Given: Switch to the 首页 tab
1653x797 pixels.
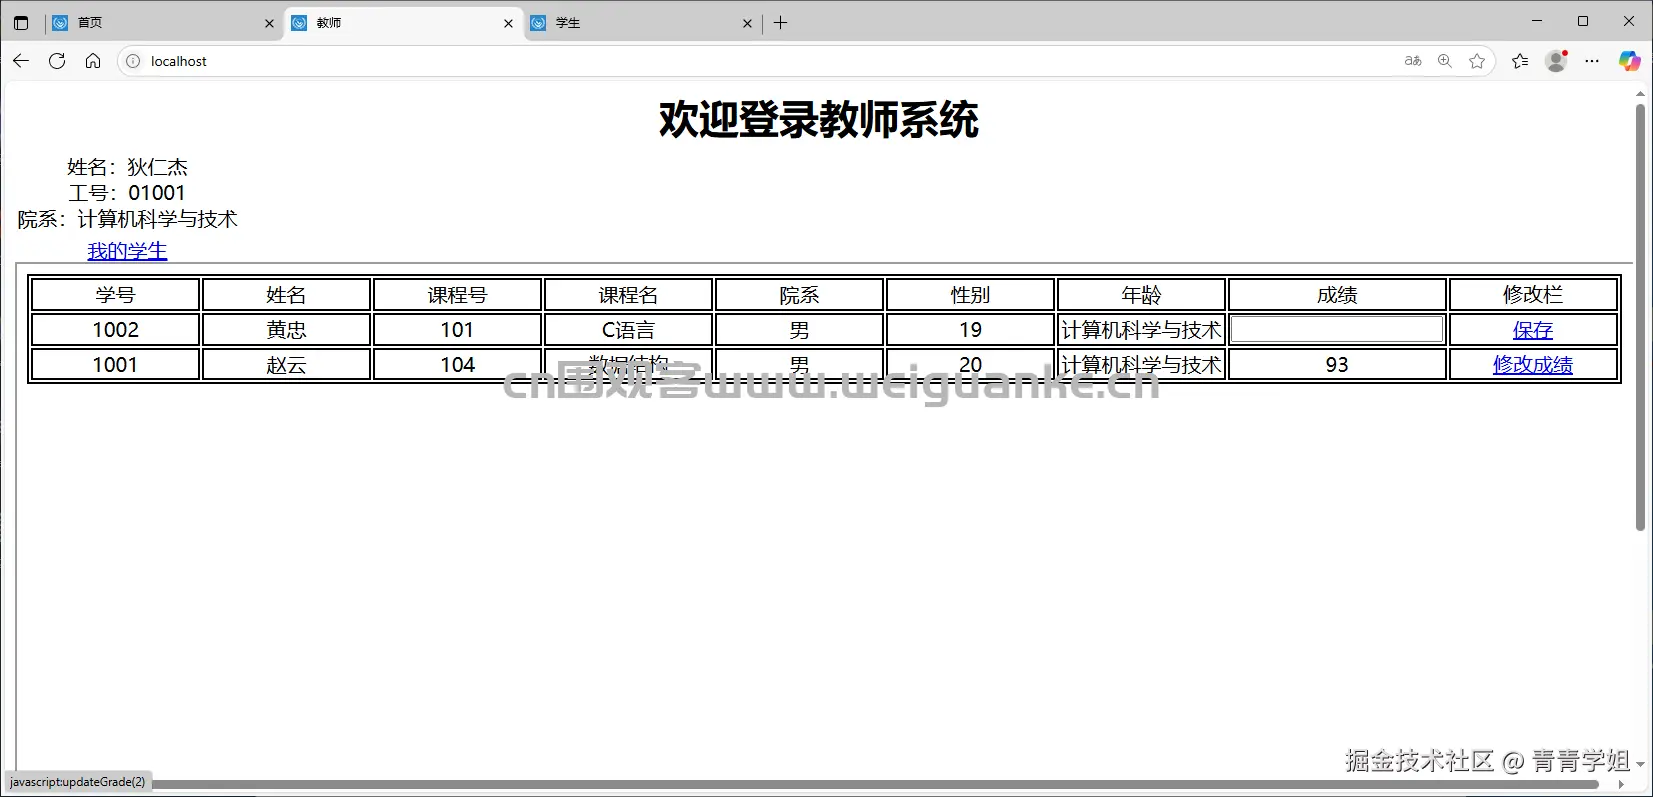Looking at the screenshot, I should (163, 23).
